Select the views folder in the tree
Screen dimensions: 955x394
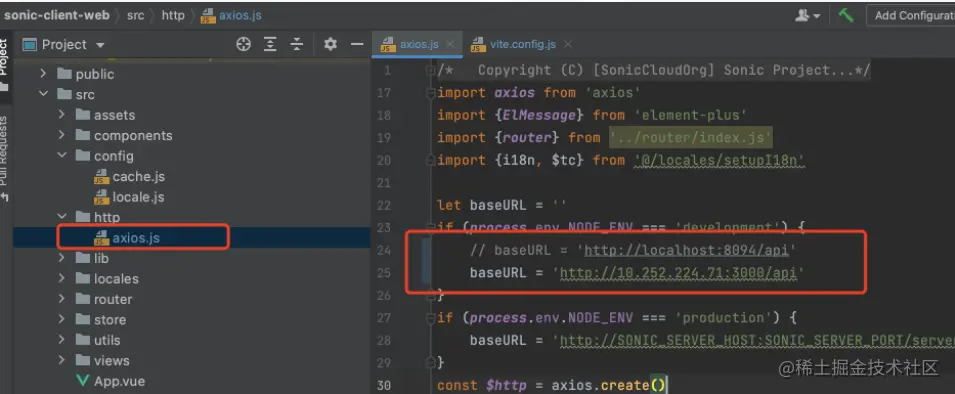tap(111, 361)
